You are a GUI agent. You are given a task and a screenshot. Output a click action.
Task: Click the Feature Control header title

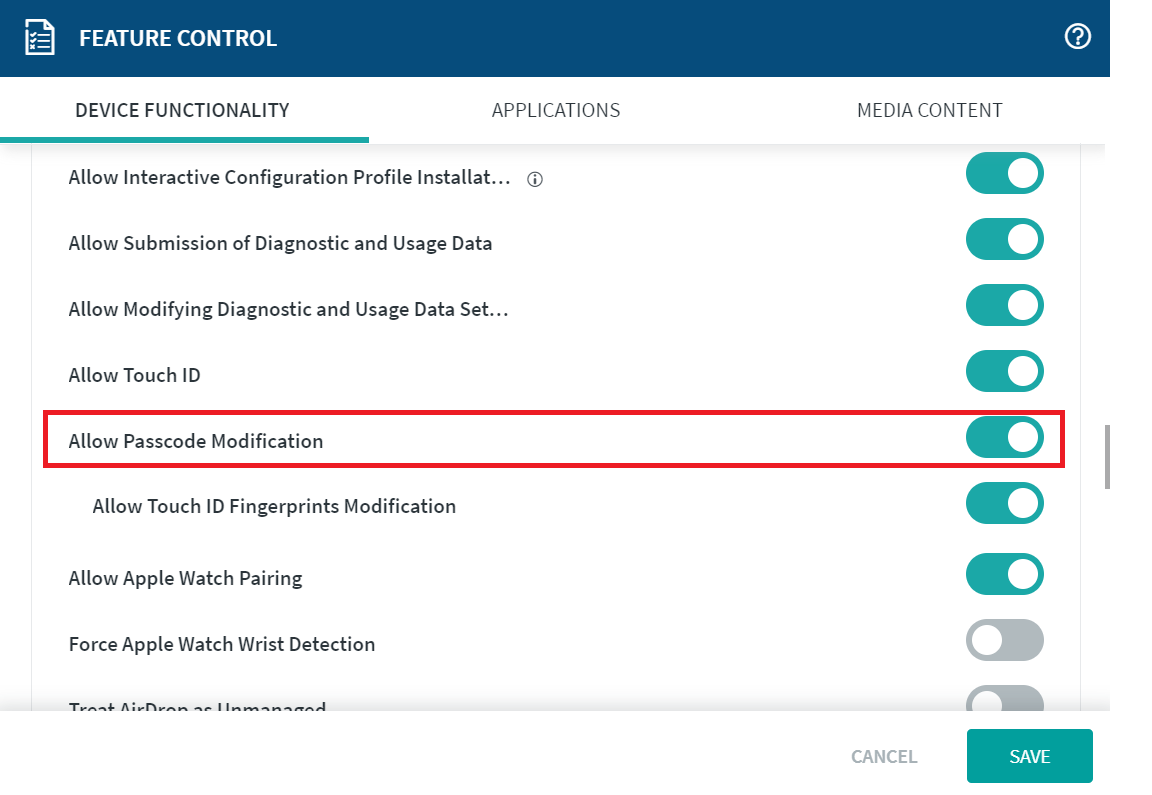click(x=178, y=39)
